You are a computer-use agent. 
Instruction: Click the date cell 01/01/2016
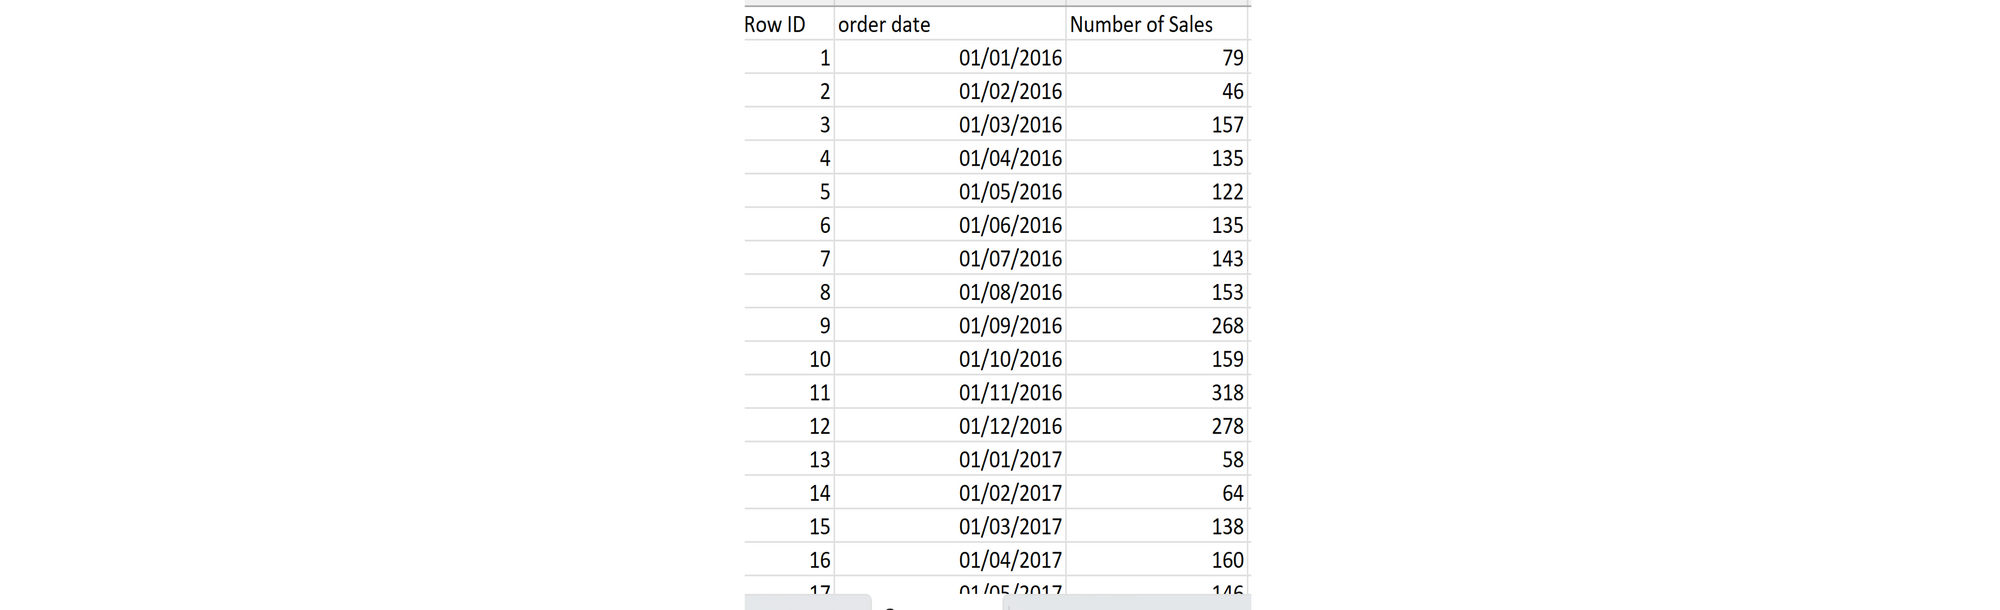(1010, 58)
